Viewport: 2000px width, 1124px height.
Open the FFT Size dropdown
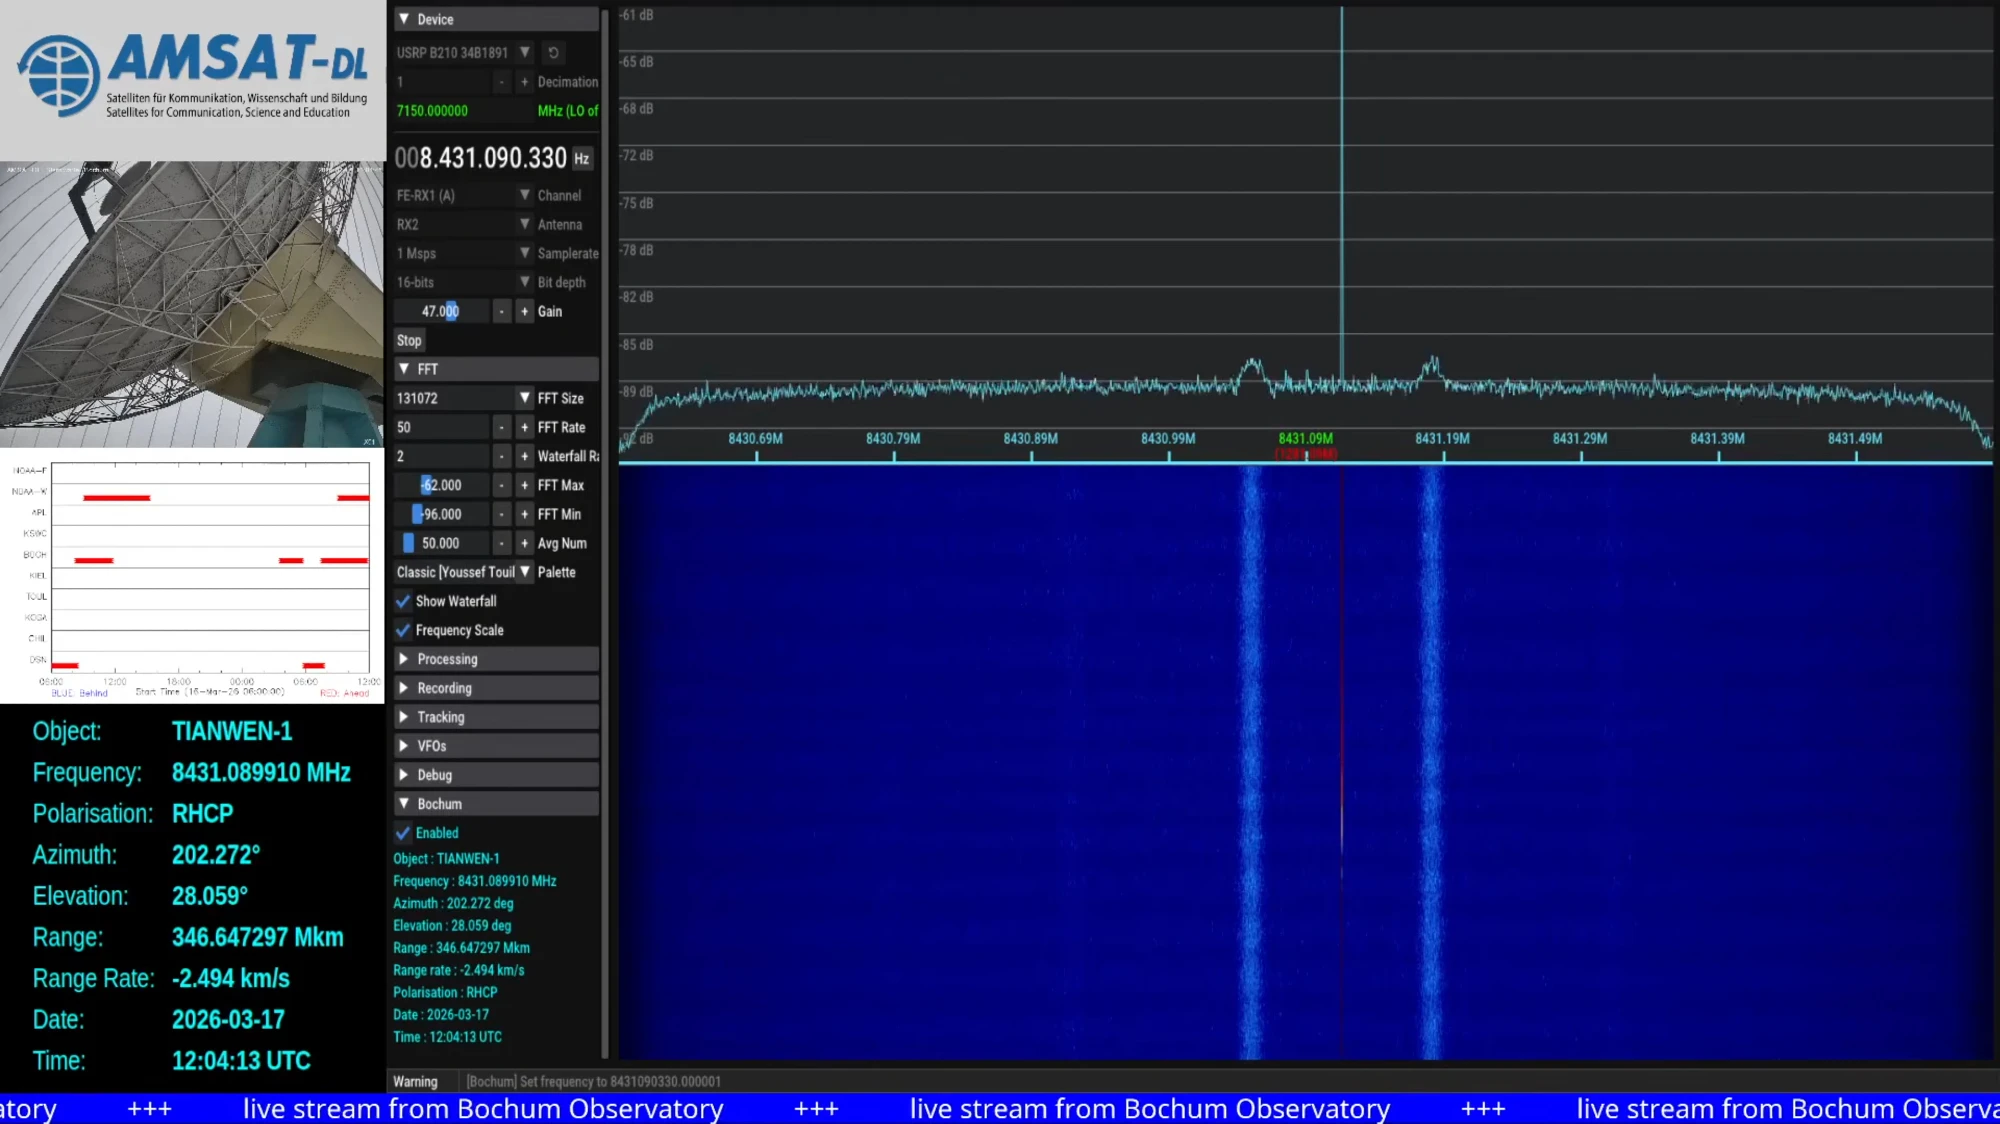[524, 398]
